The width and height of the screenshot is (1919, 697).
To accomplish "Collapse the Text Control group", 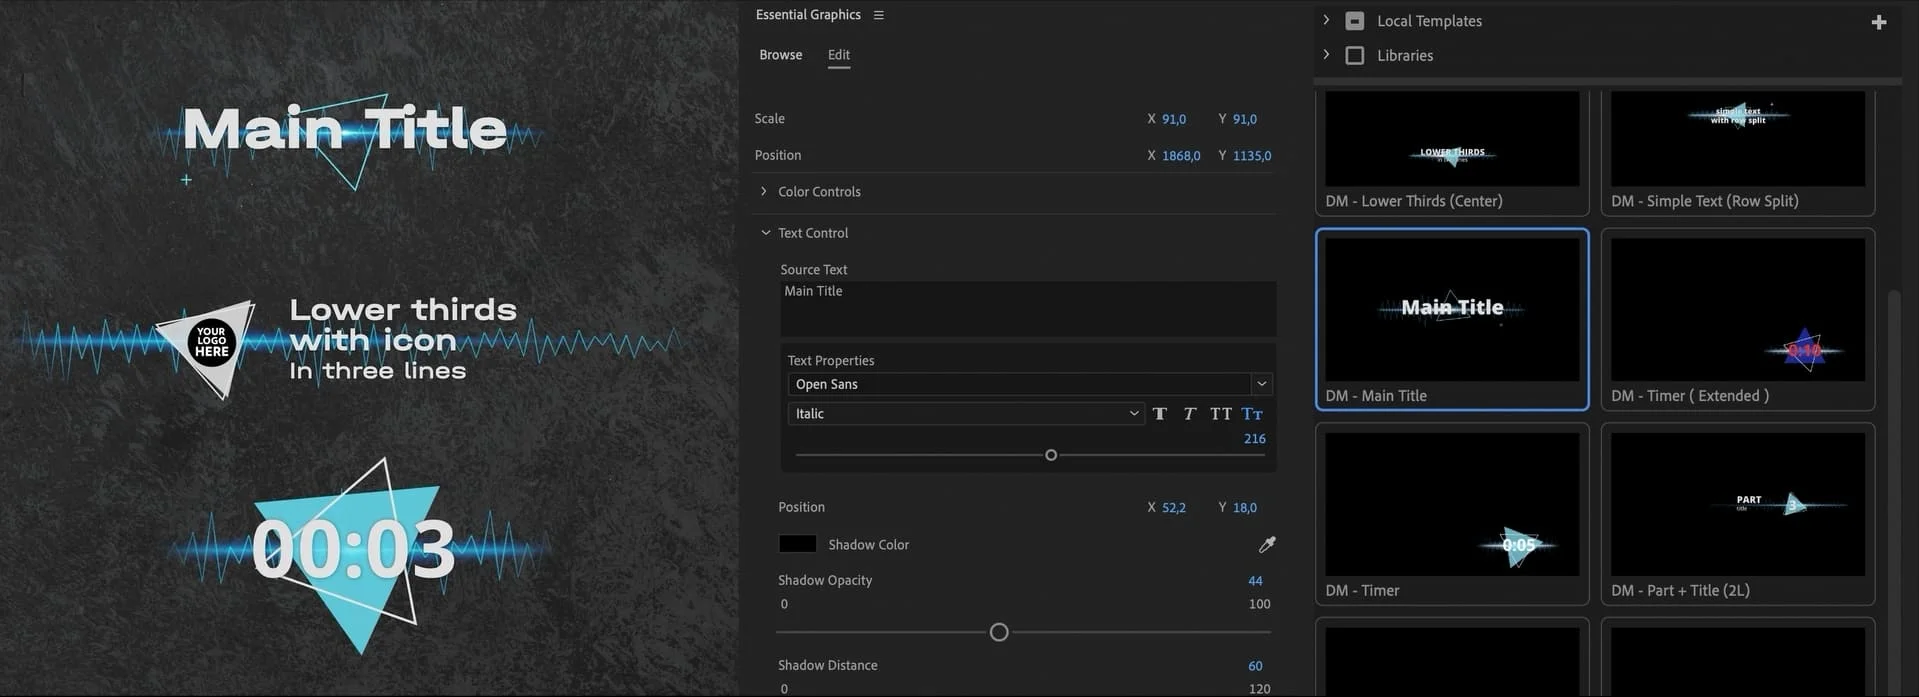I will 766,233.
